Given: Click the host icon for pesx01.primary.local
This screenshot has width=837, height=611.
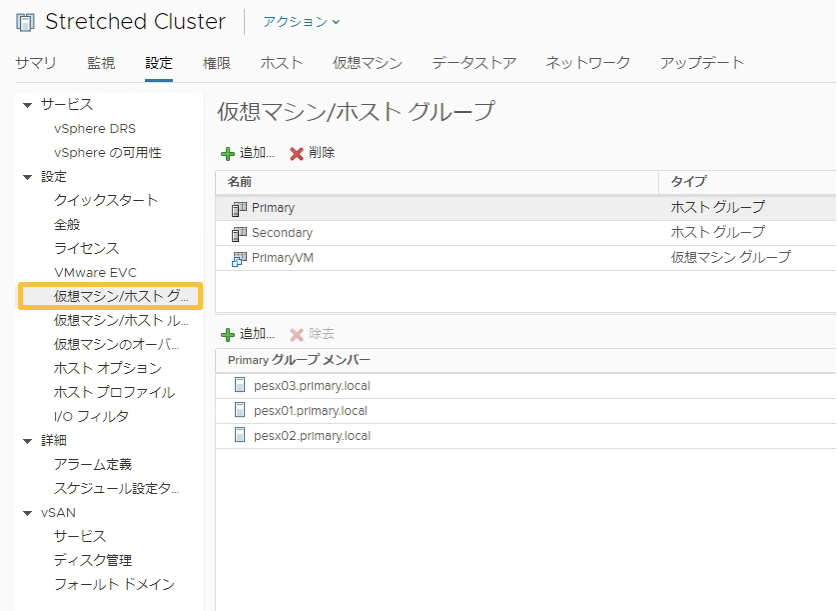Looking at the screenshot, I should tap(240, 410).
